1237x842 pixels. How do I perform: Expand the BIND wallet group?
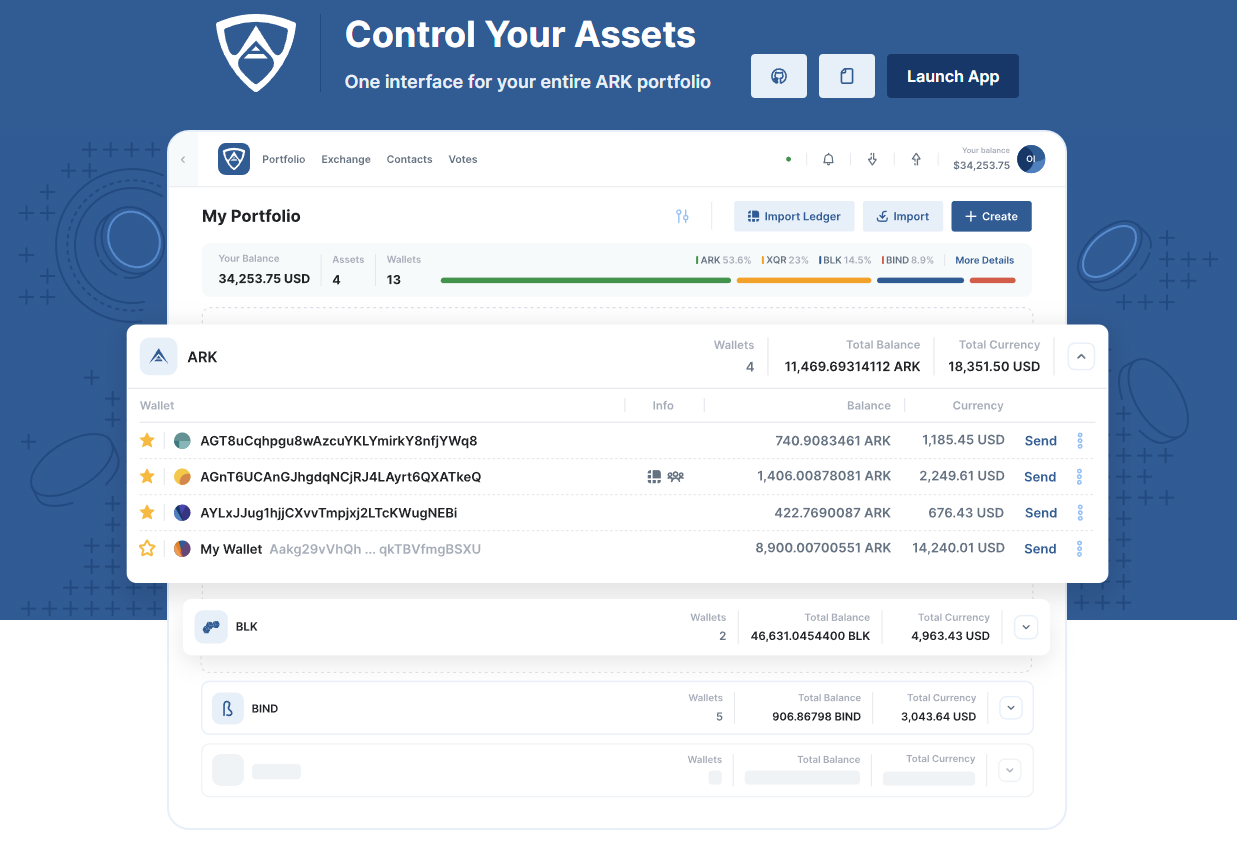pyautogui.click(x=1011, y=708)
